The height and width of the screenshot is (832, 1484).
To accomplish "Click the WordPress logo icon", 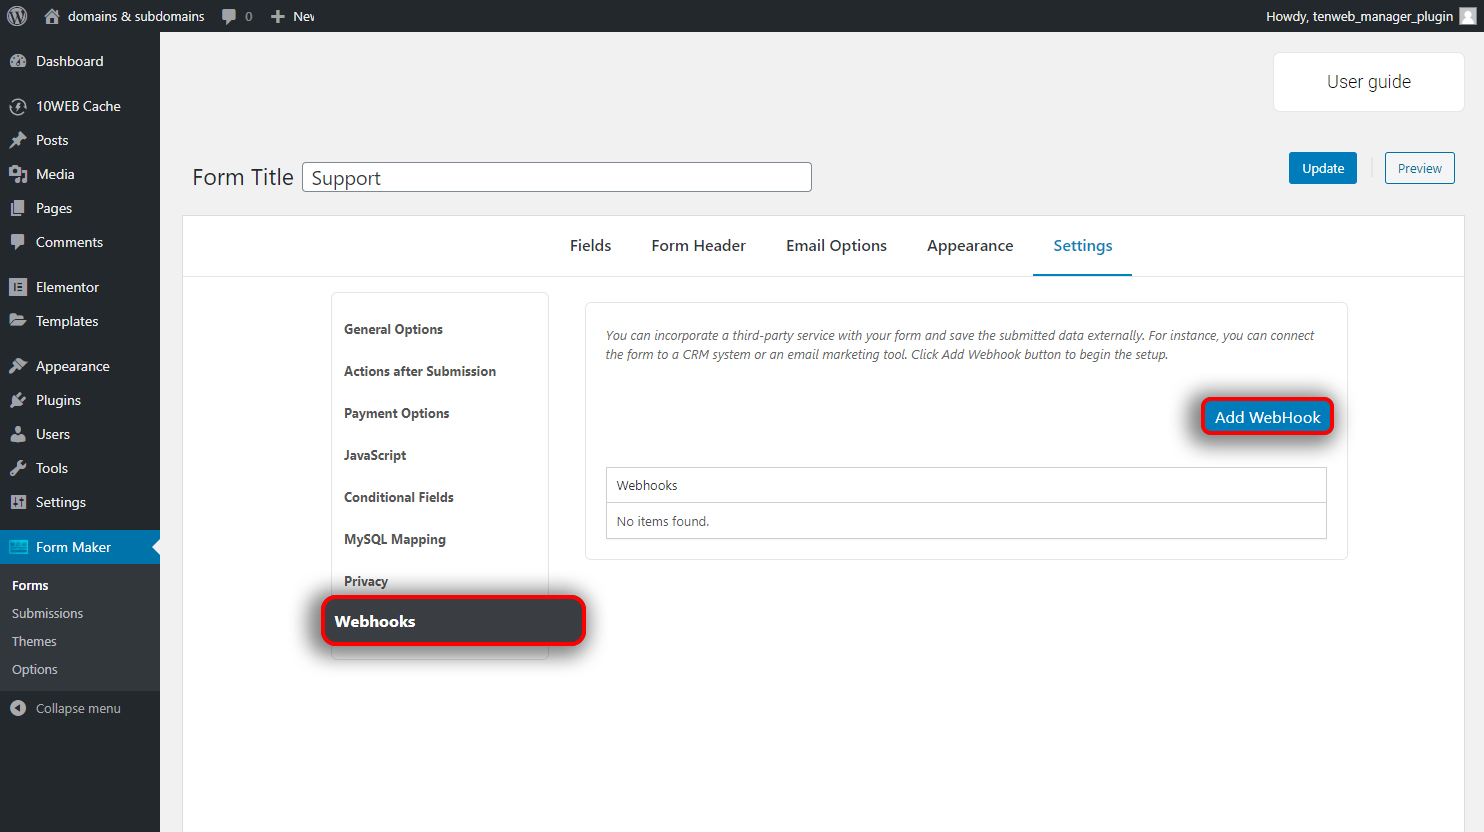I will coord(17,16).
